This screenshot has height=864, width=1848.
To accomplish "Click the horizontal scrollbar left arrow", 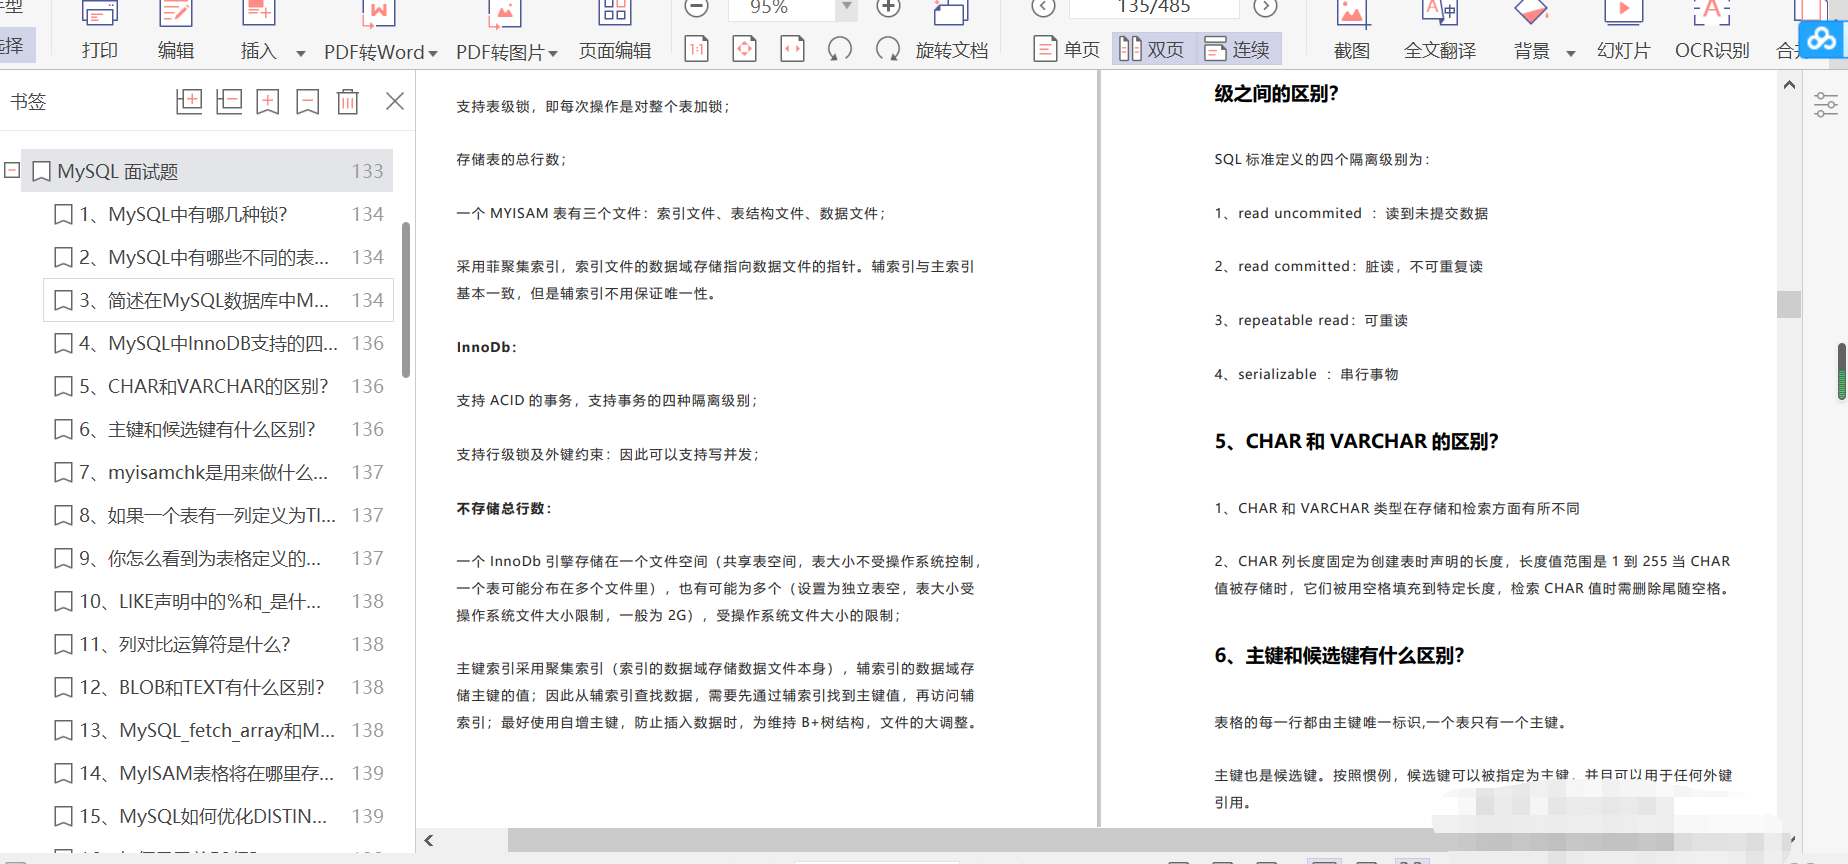I will click(429, 840).
